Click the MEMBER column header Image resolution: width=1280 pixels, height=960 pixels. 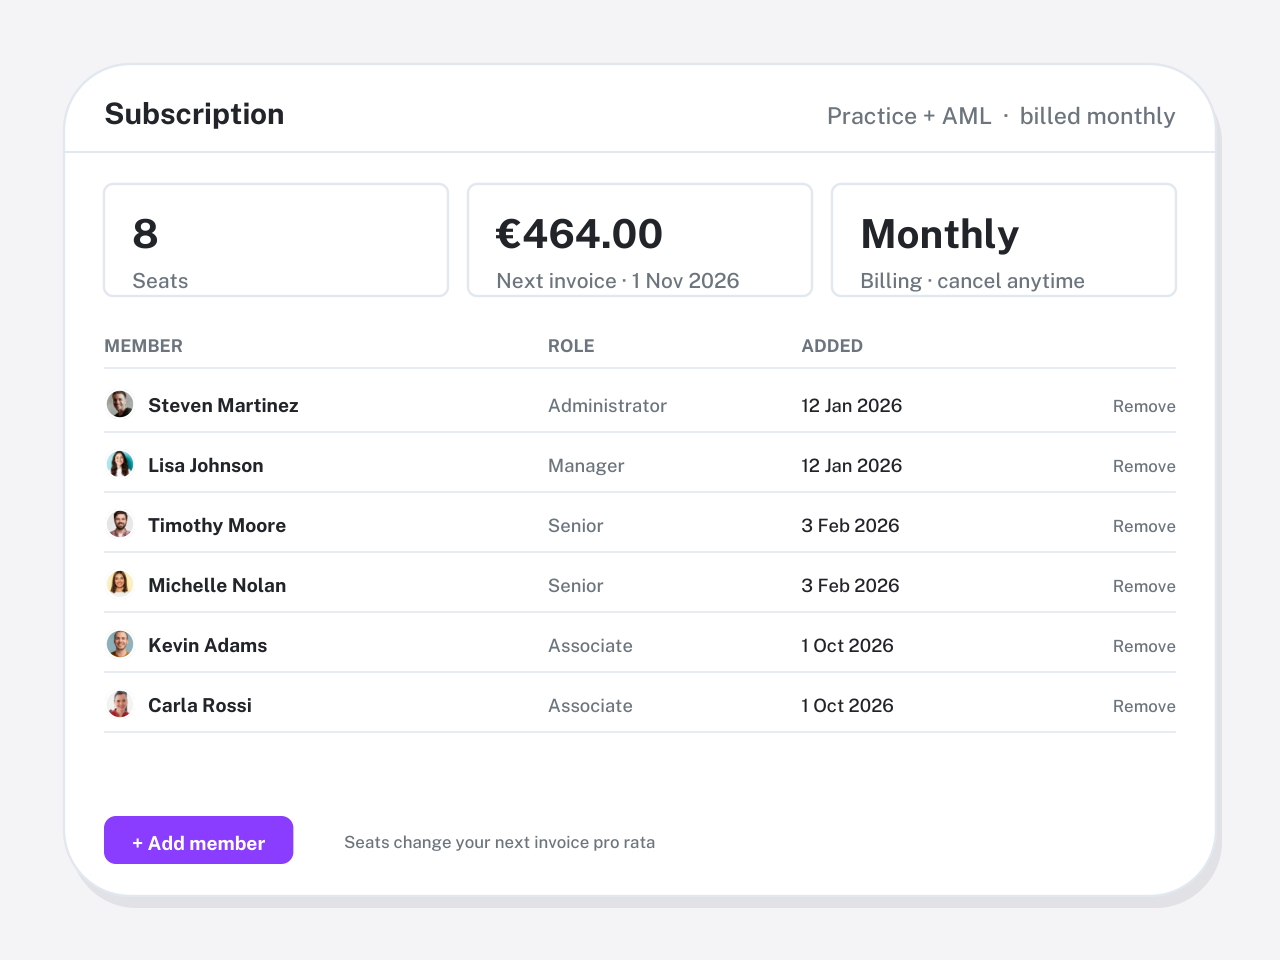coord(144,346)
